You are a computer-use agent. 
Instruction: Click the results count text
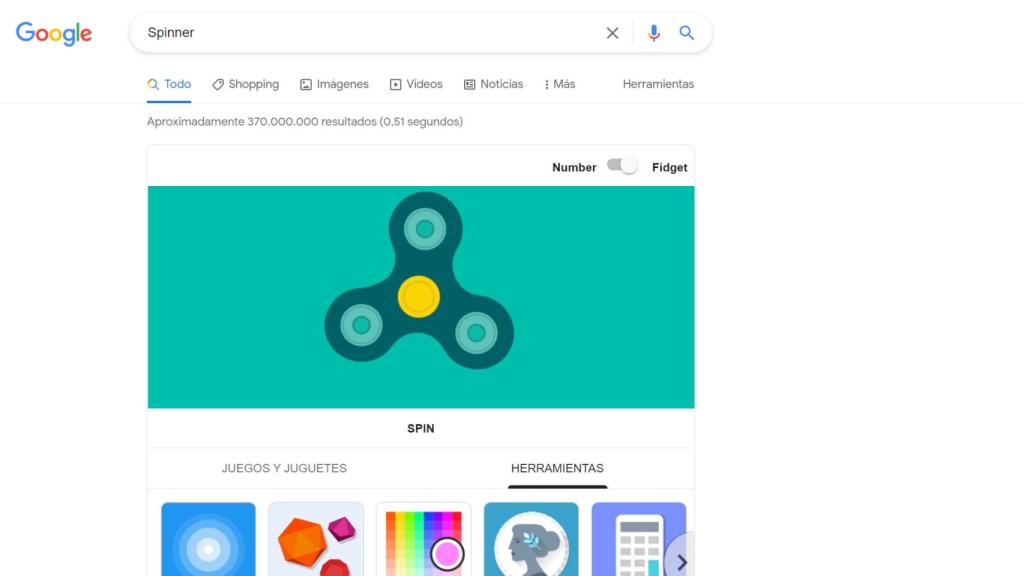click(305, 121)
